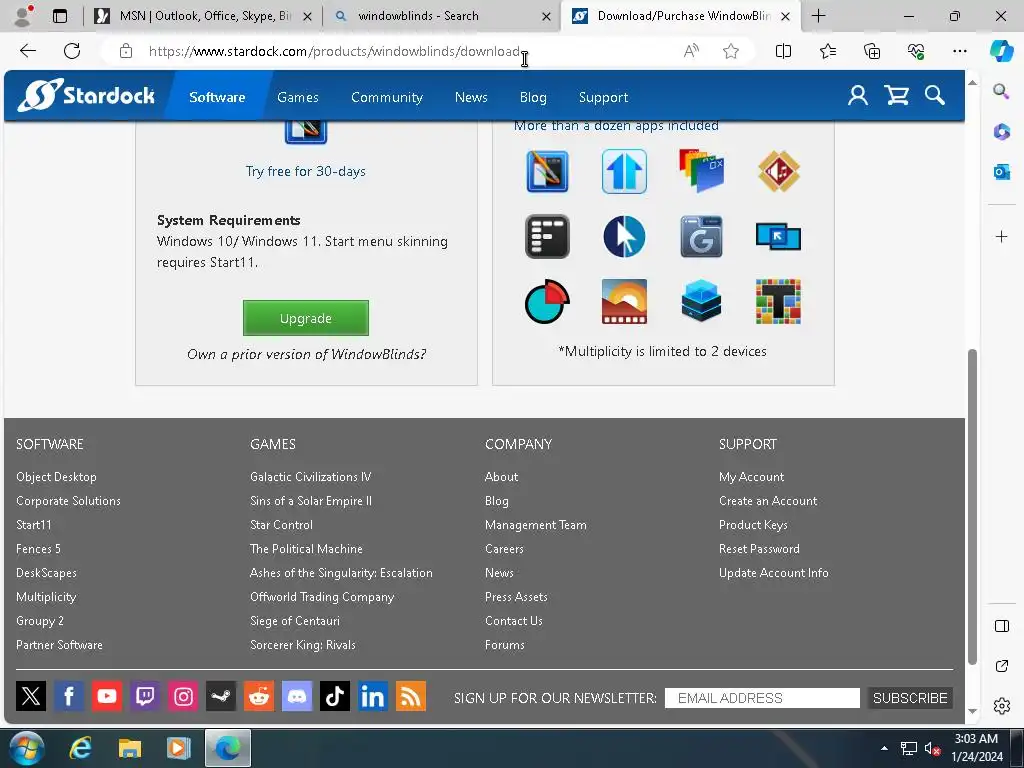Refresh the page

(72, 51)
